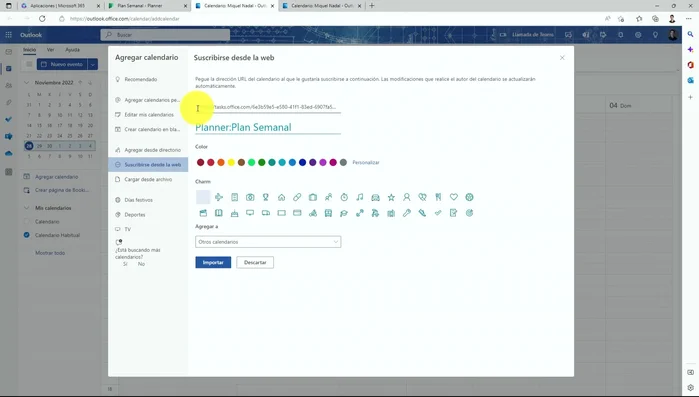Click Agregar calendario in left pane
The height and width of the screenshot is (397, 699).
[56, 177]
